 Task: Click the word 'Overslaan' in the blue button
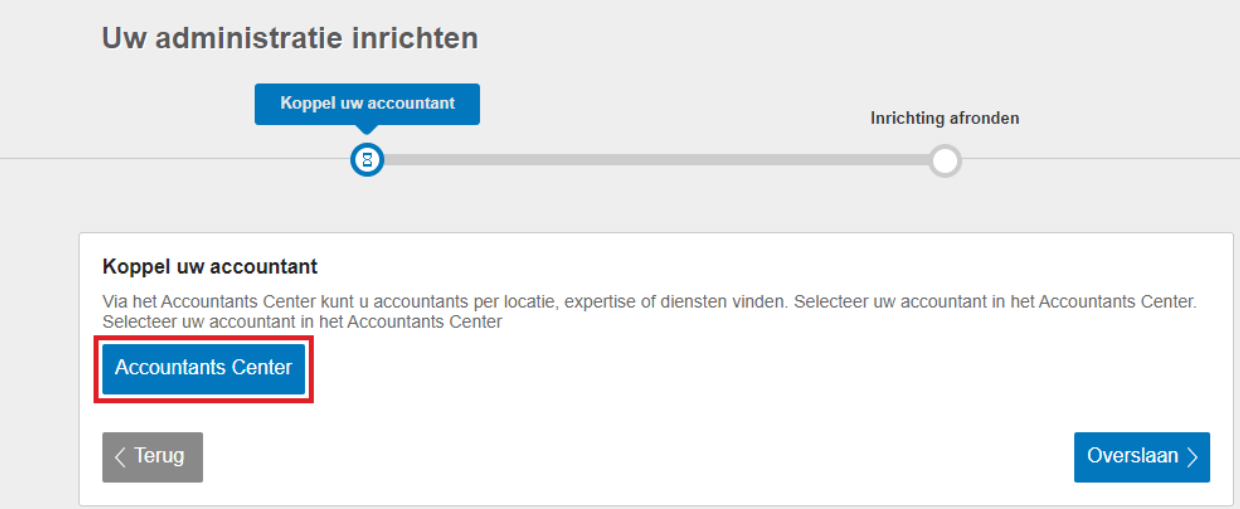[1132, 457]
